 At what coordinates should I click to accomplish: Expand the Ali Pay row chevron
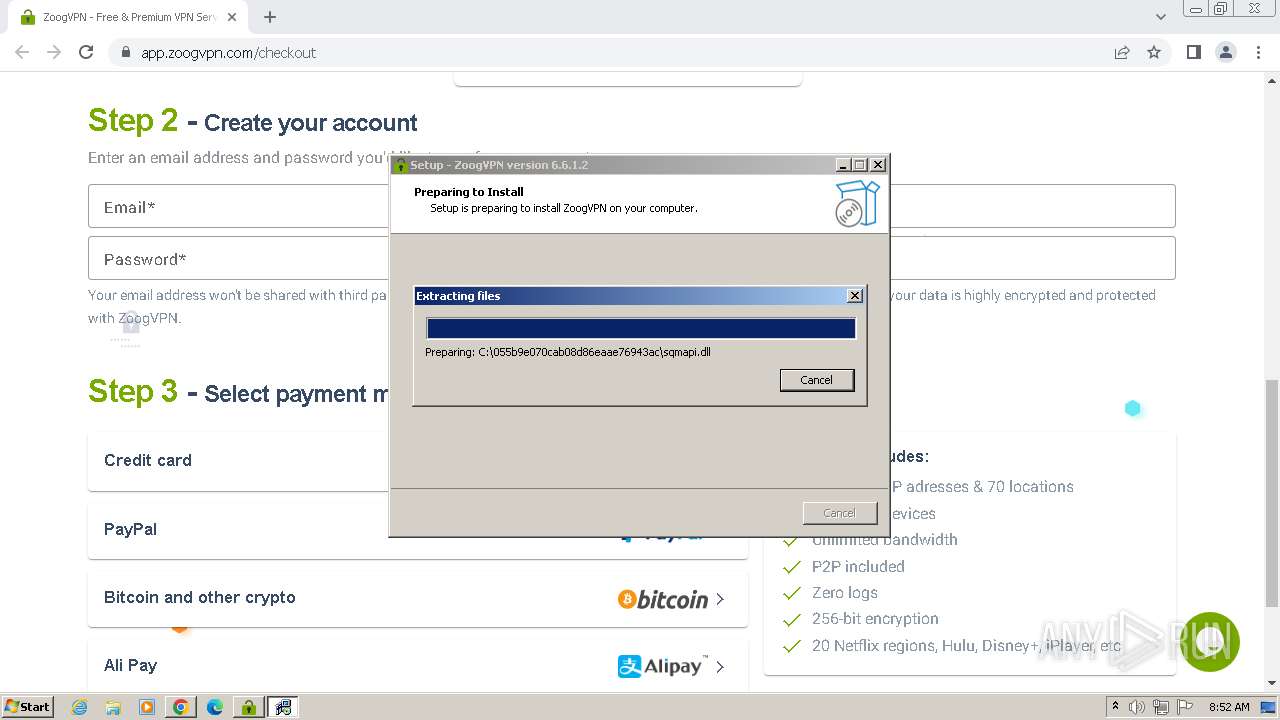tap(720, 667)
